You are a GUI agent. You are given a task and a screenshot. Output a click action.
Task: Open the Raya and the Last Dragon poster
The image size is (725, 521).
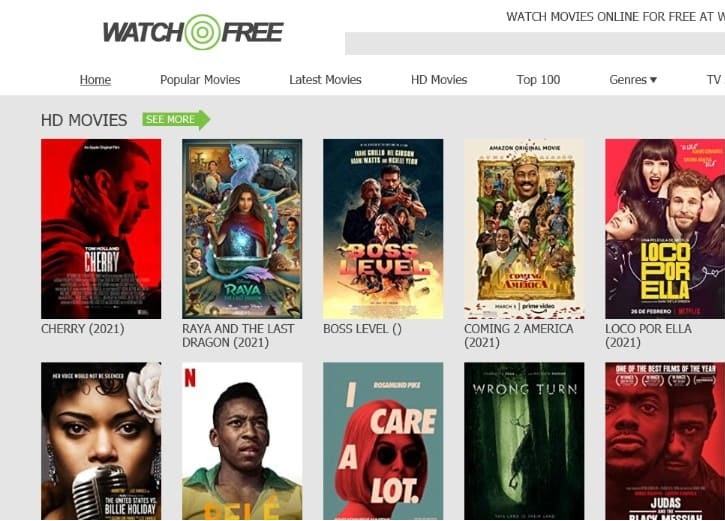click(242, 229)
